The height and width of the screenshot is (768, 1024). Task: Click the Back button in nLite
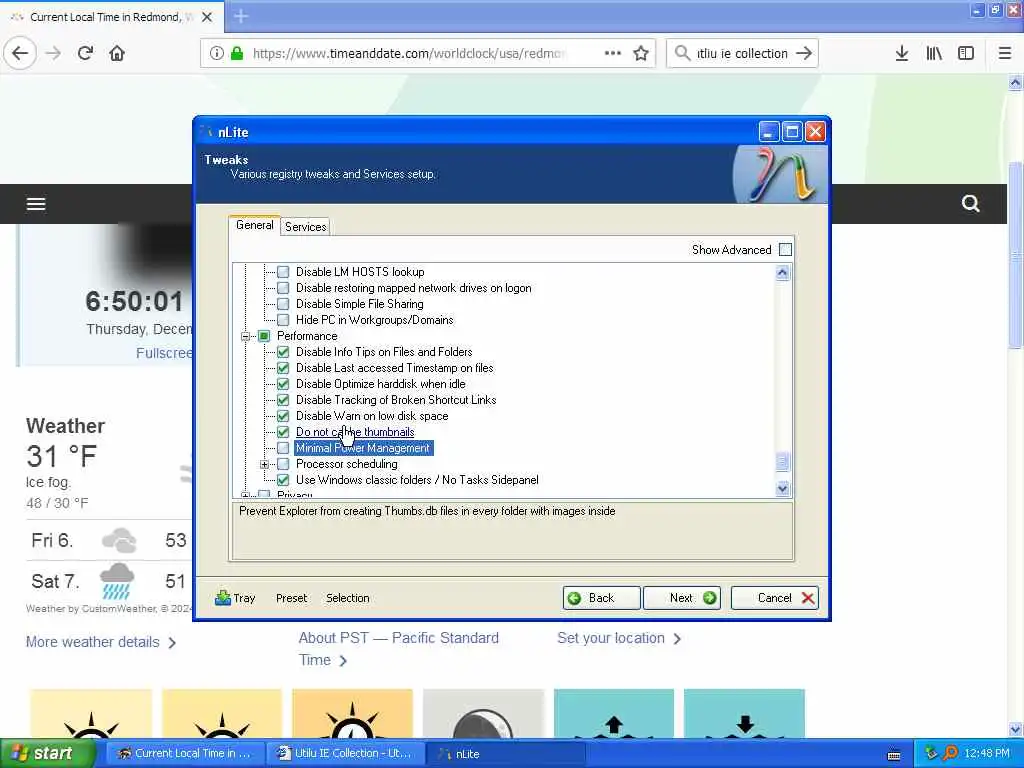pyautogui.click(x=601, y=598)
